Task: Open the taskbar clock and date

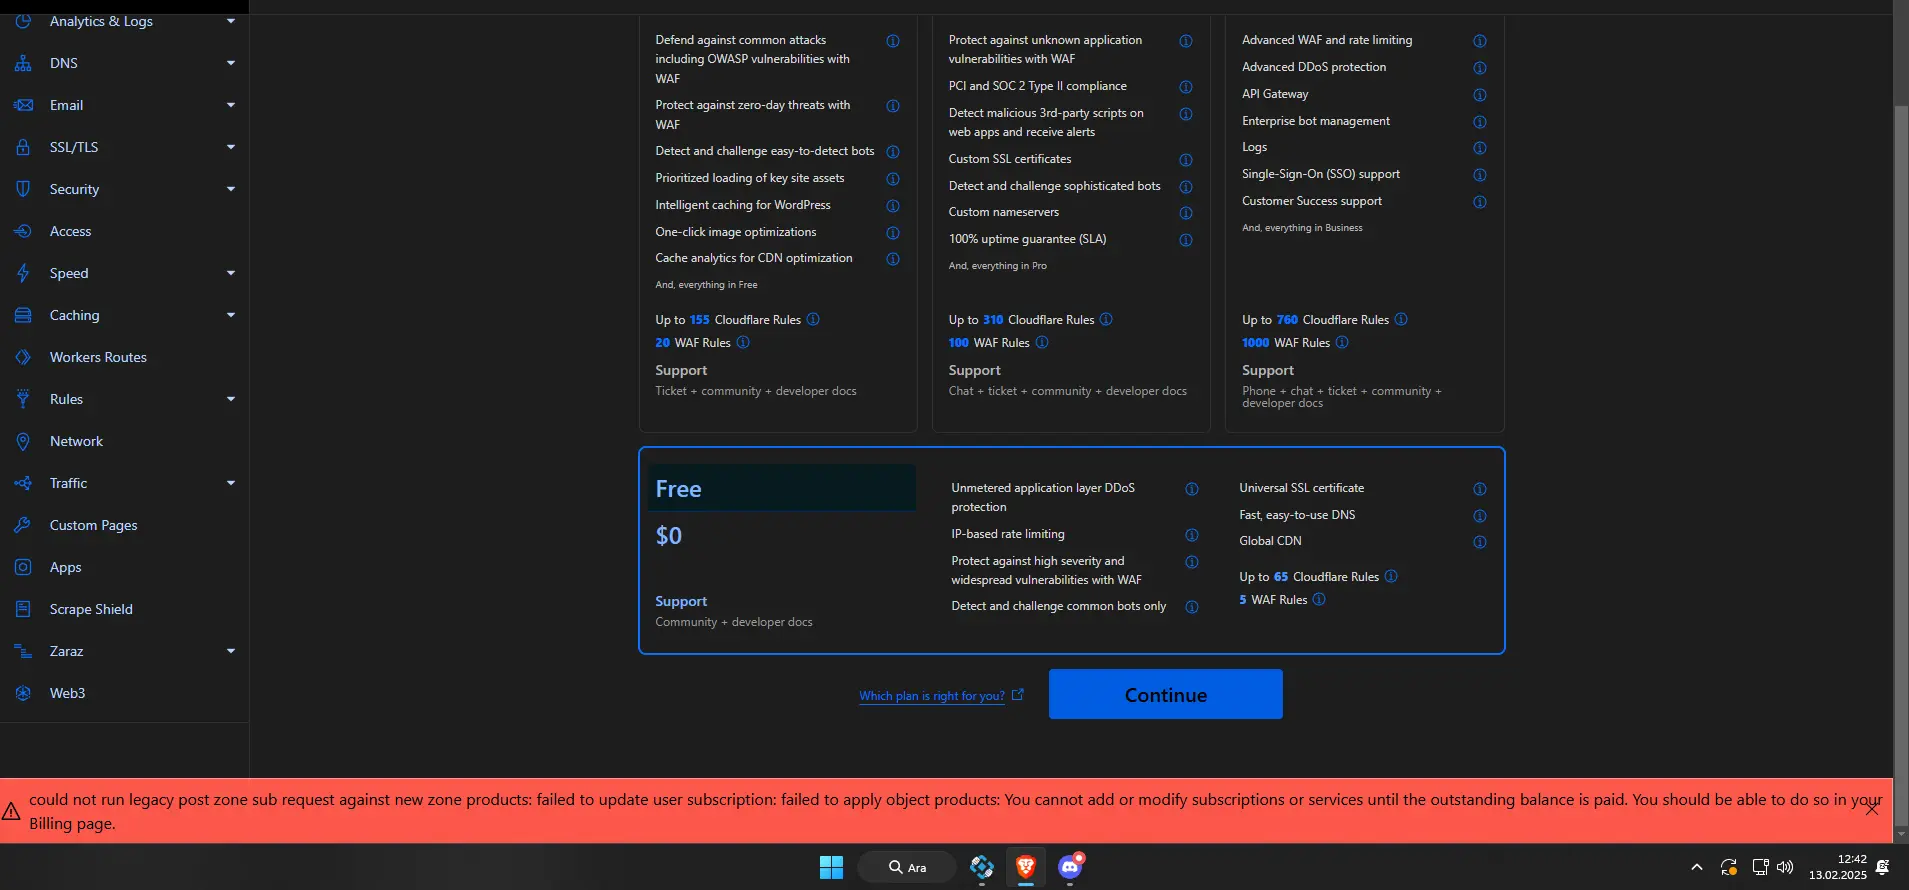Action: pyautogui.click(x=1838, y=867)
